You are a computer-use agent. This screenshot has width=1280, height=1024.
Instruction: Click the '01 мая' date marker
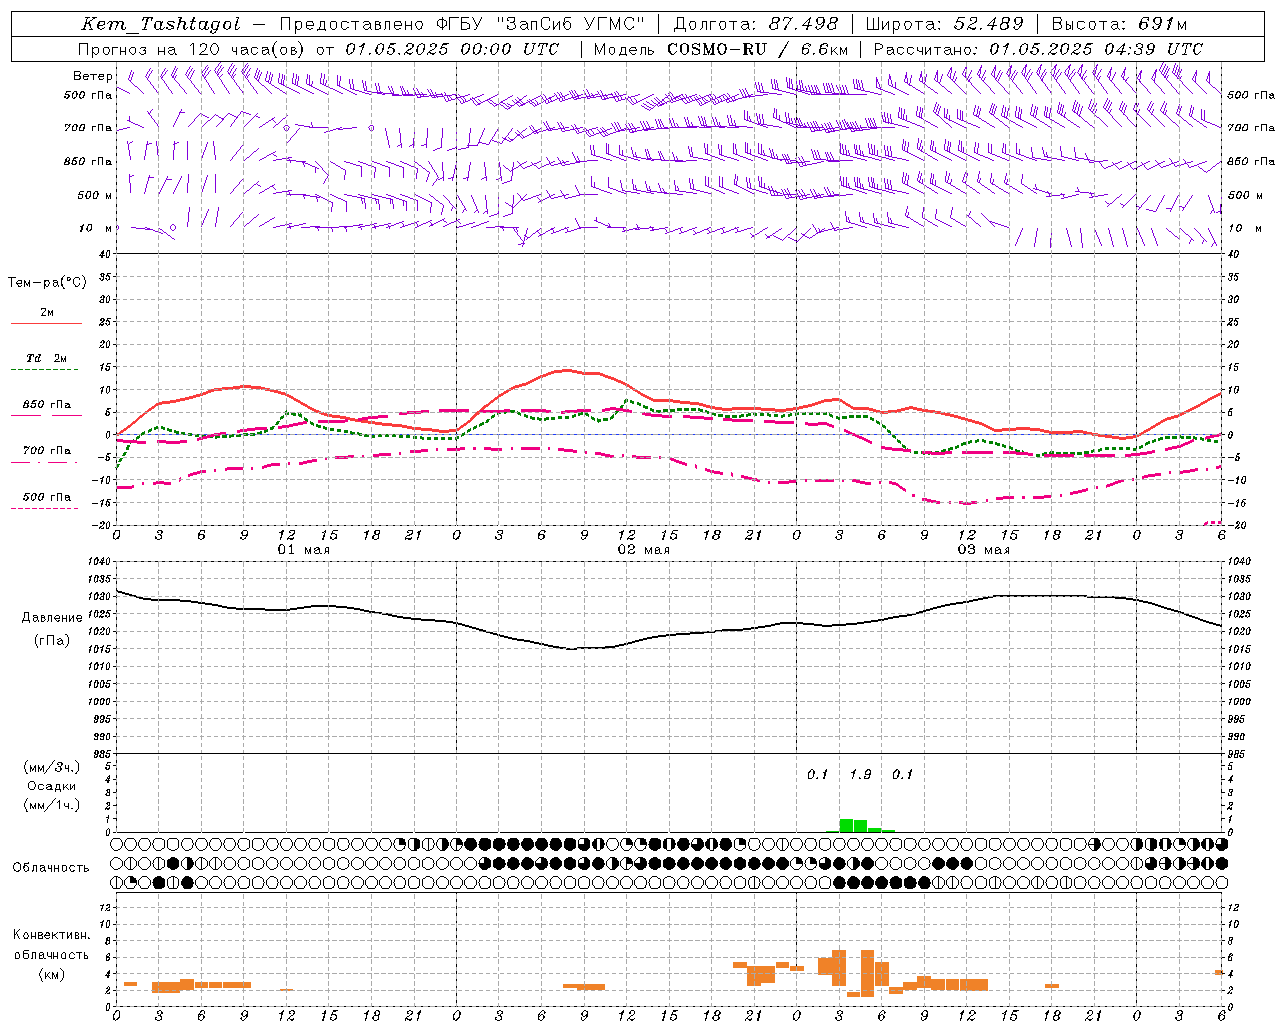(303, 550)
